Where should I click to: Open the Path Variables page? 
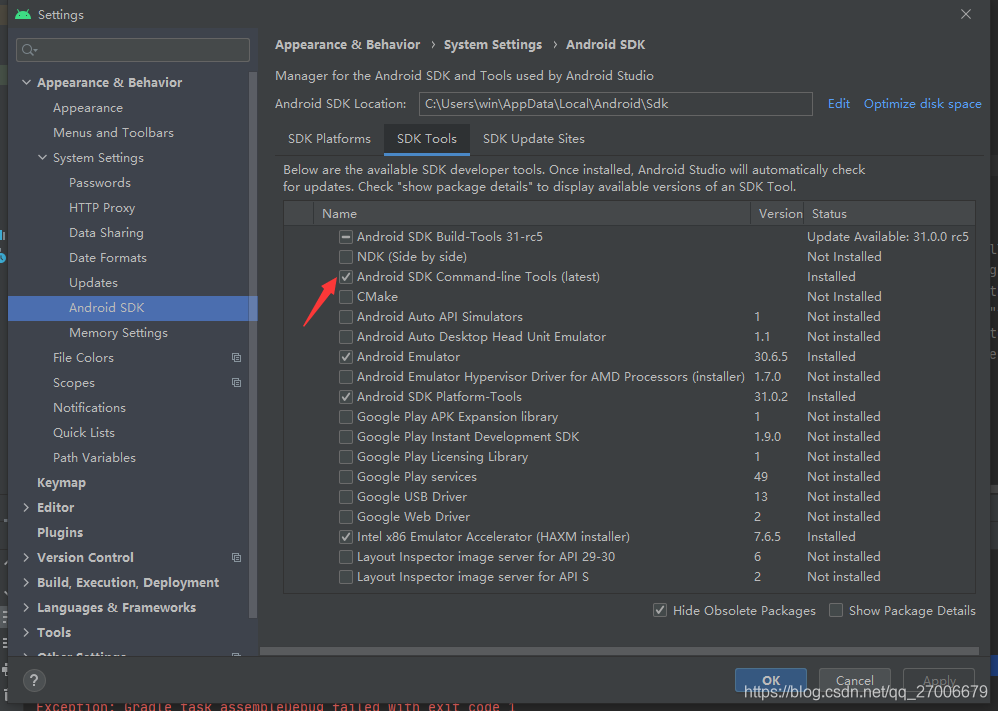[94, 458]
